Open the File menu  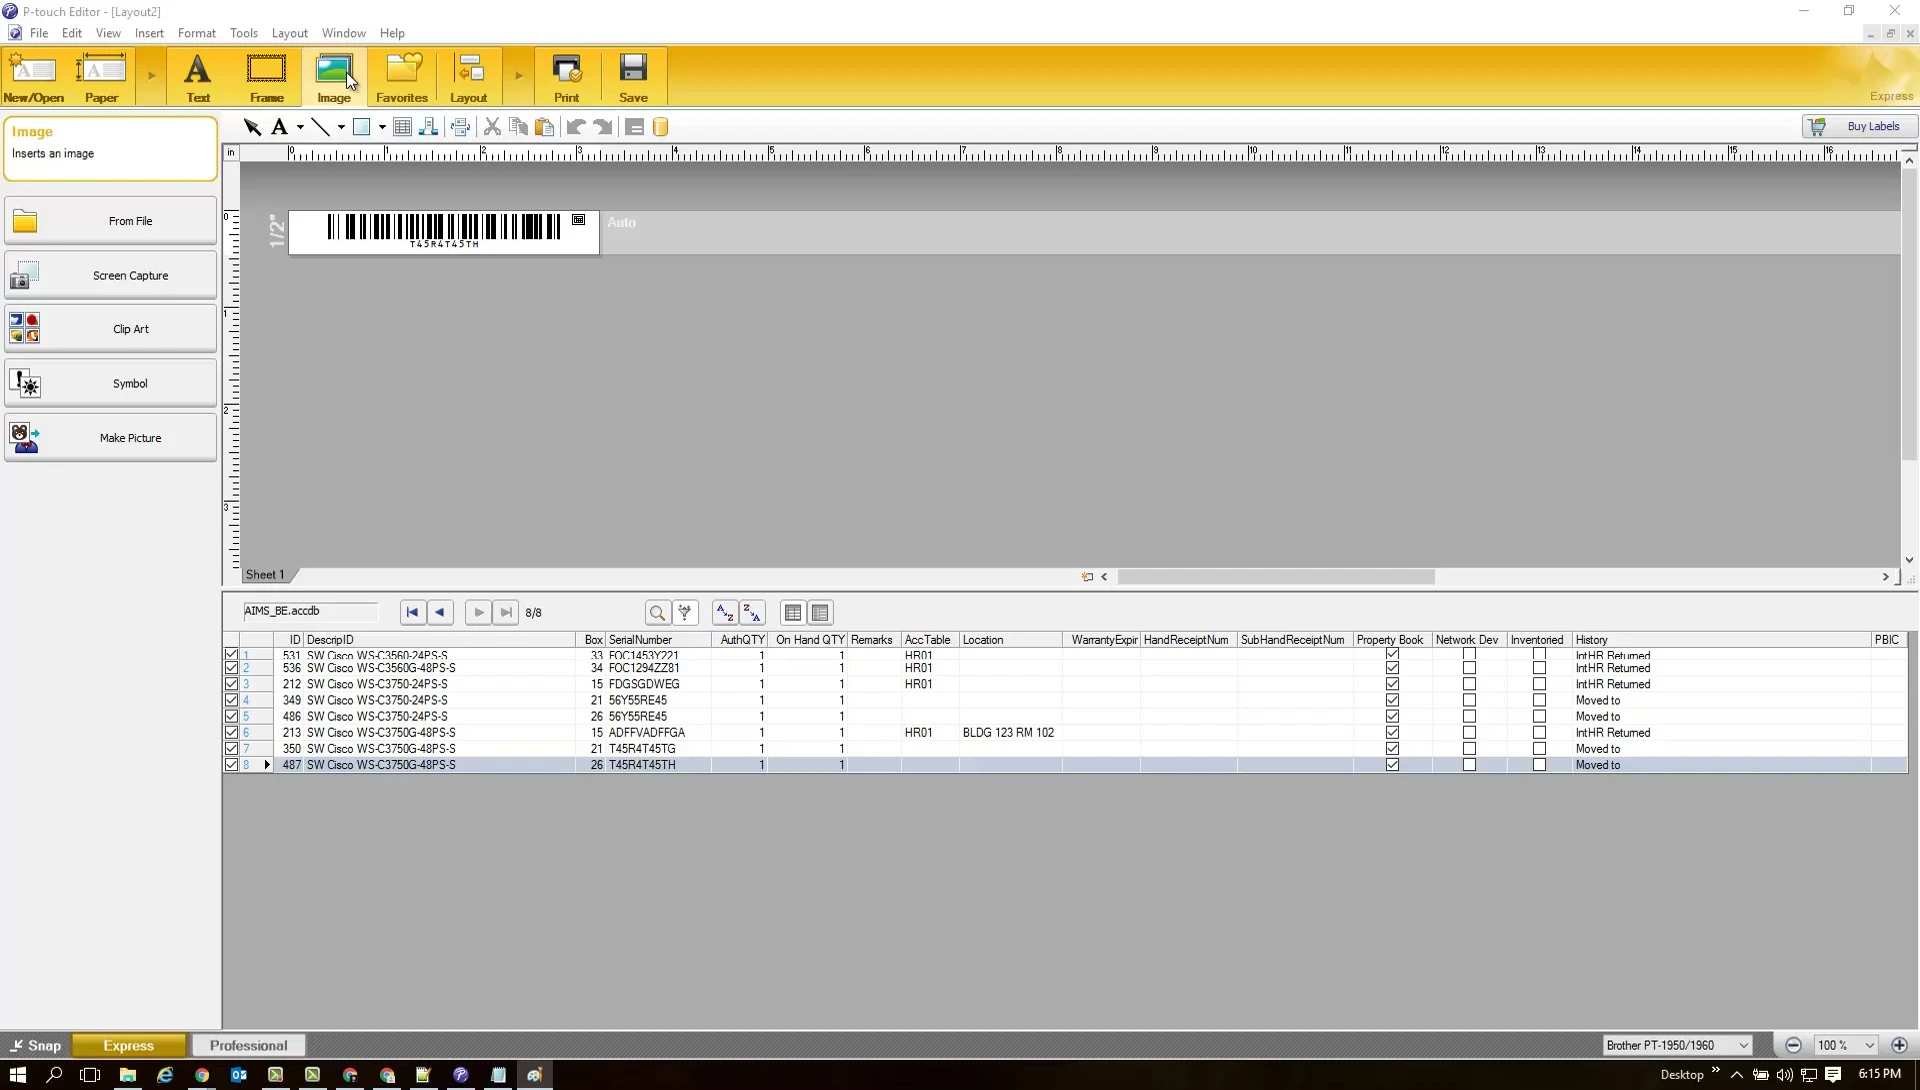click(x=39, y=33)
